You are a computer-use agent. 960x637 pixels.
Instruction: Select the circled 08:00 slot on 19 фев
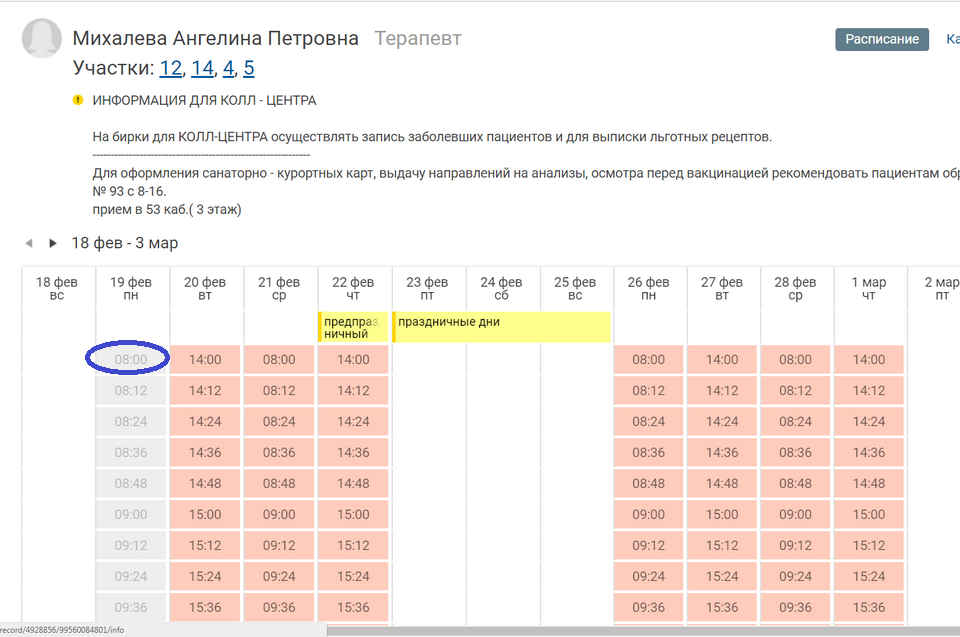[131, 359]
